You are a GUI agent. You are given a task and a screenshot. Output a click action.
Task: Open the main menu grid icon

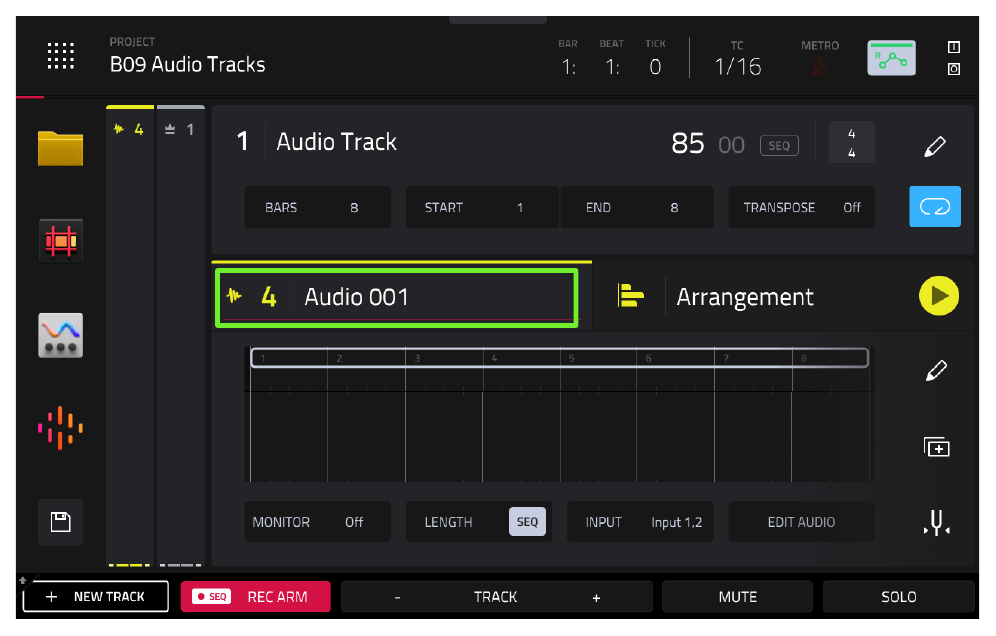pyautogui.click(x=61, y=56)
